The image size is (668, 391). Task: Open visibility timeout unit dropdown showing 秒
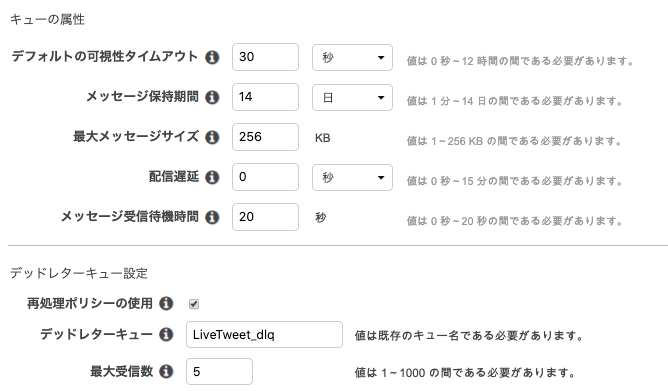pyautogui.click(x=352, y=58)
